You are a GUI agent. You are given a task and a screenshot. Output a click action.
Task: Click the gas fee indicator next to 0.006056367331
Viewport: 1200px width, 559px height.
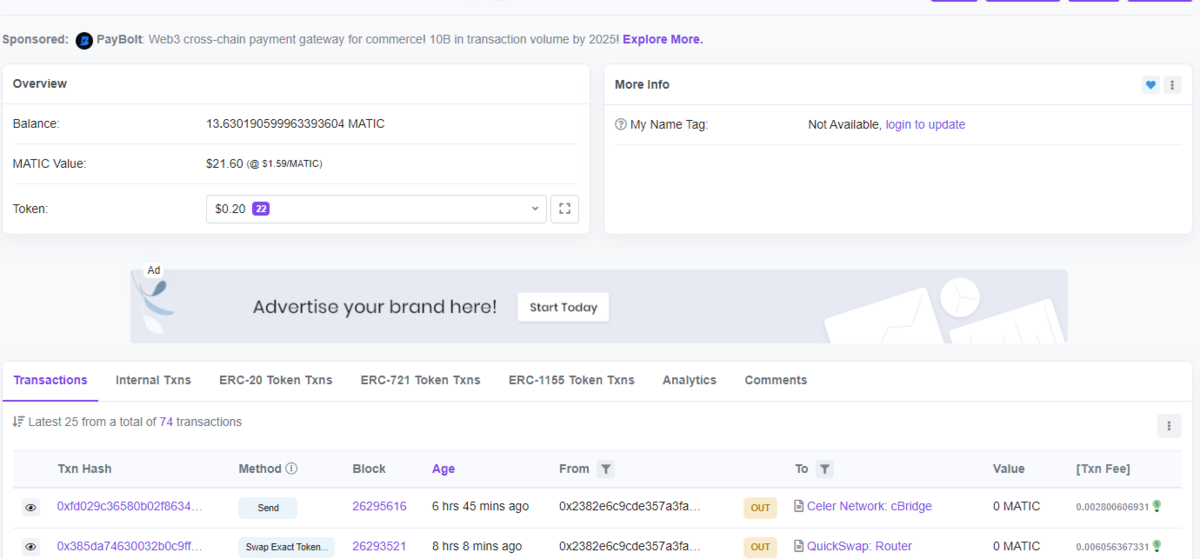[x=1157, y=545]
